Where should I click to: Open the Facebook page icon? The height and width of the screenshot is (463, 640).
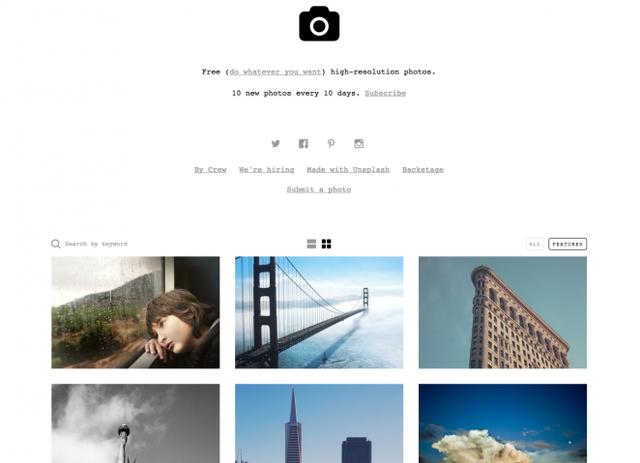303,143
